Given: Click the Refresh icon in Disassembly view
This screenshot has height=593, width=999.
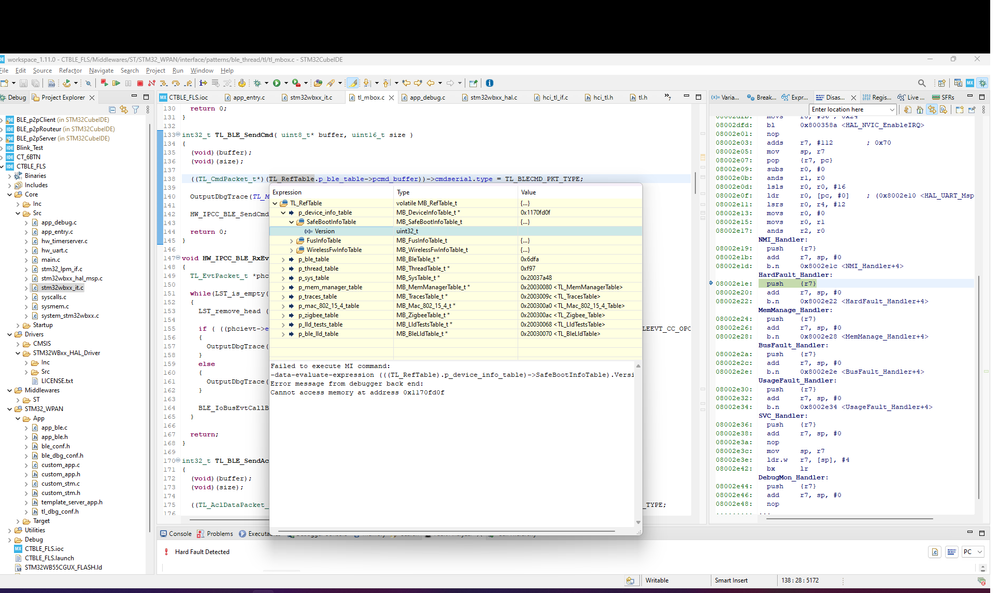Looking at the screenshot, I should 908,110.
